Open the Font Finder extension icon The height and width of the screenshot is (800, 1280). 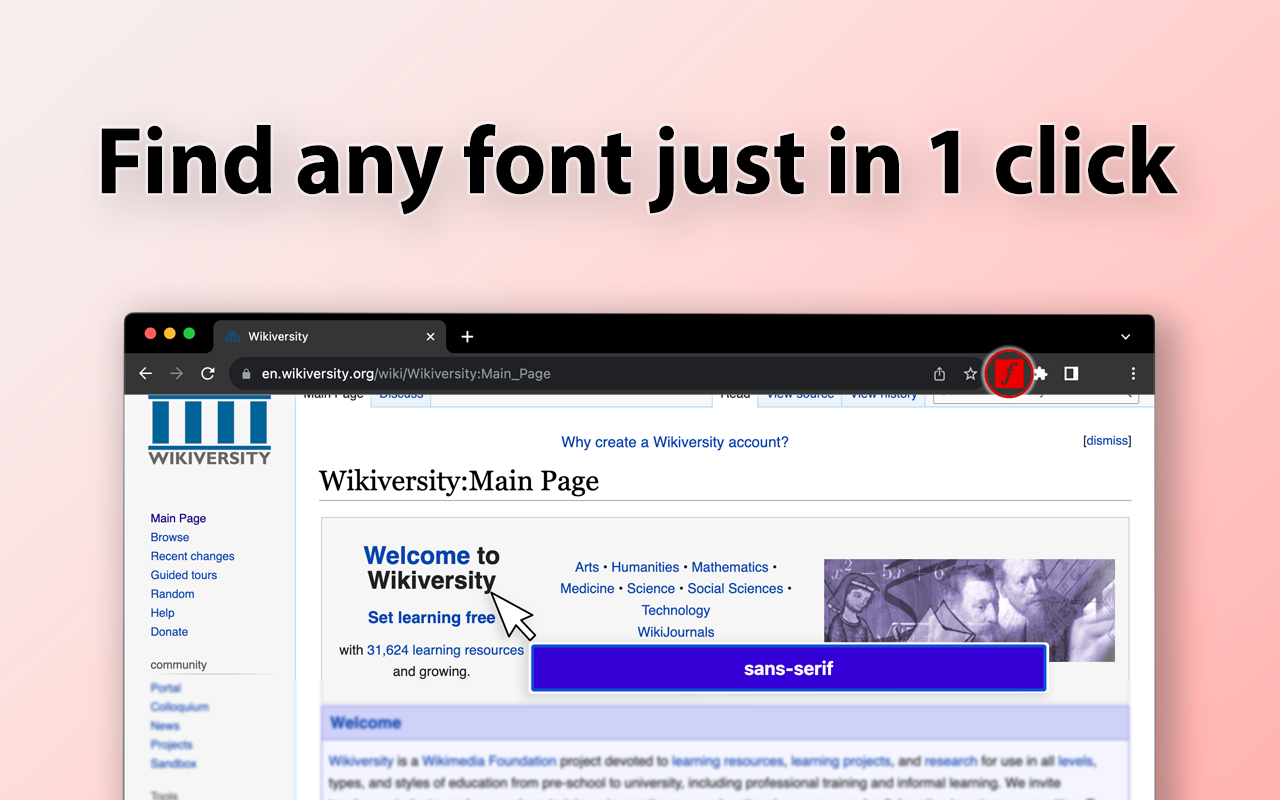tap(1008, 373)
